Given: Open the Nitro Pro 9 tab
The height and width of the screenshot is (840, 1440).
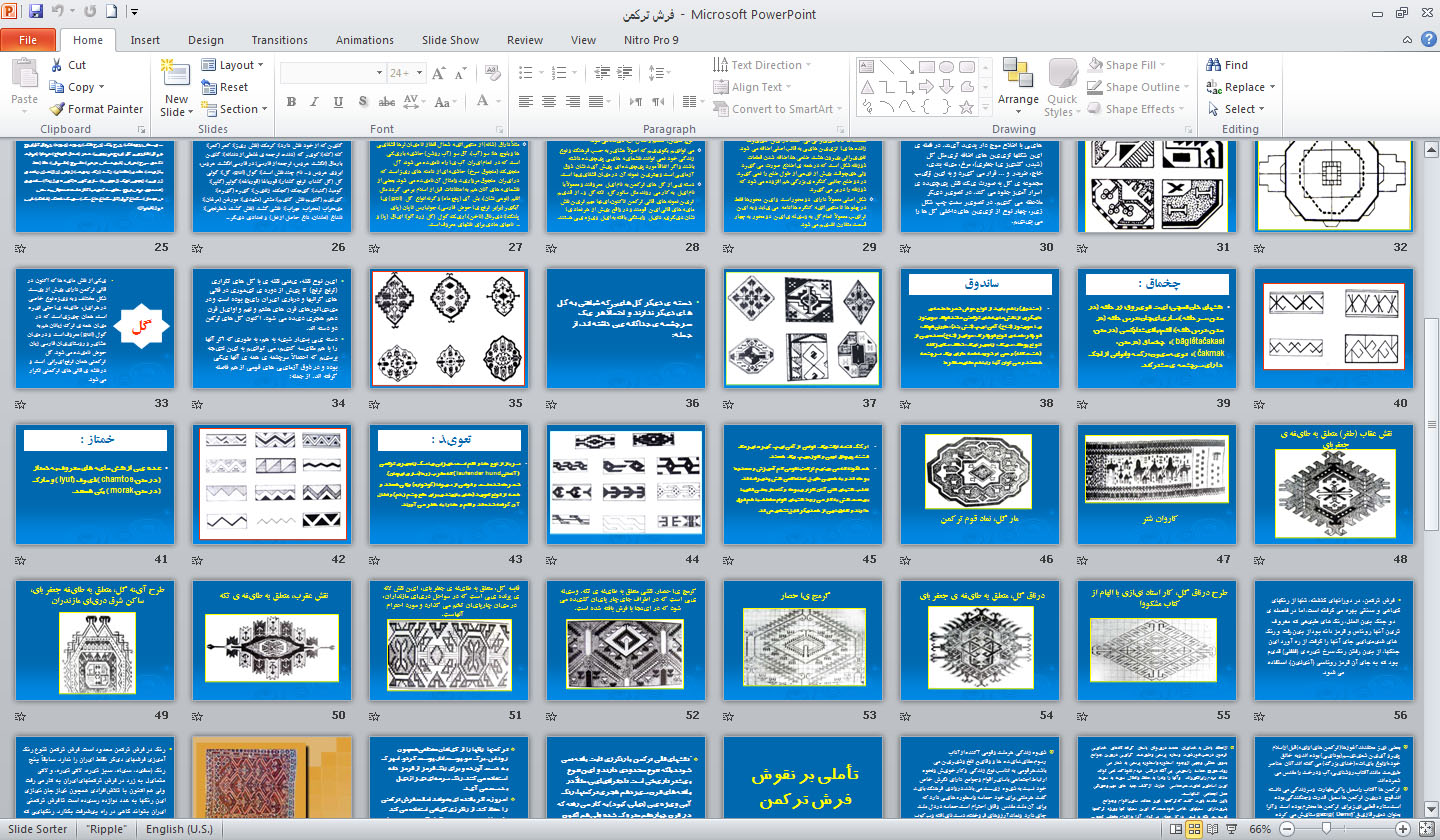Looking at the screenshot, I should (x=651, y=40).
